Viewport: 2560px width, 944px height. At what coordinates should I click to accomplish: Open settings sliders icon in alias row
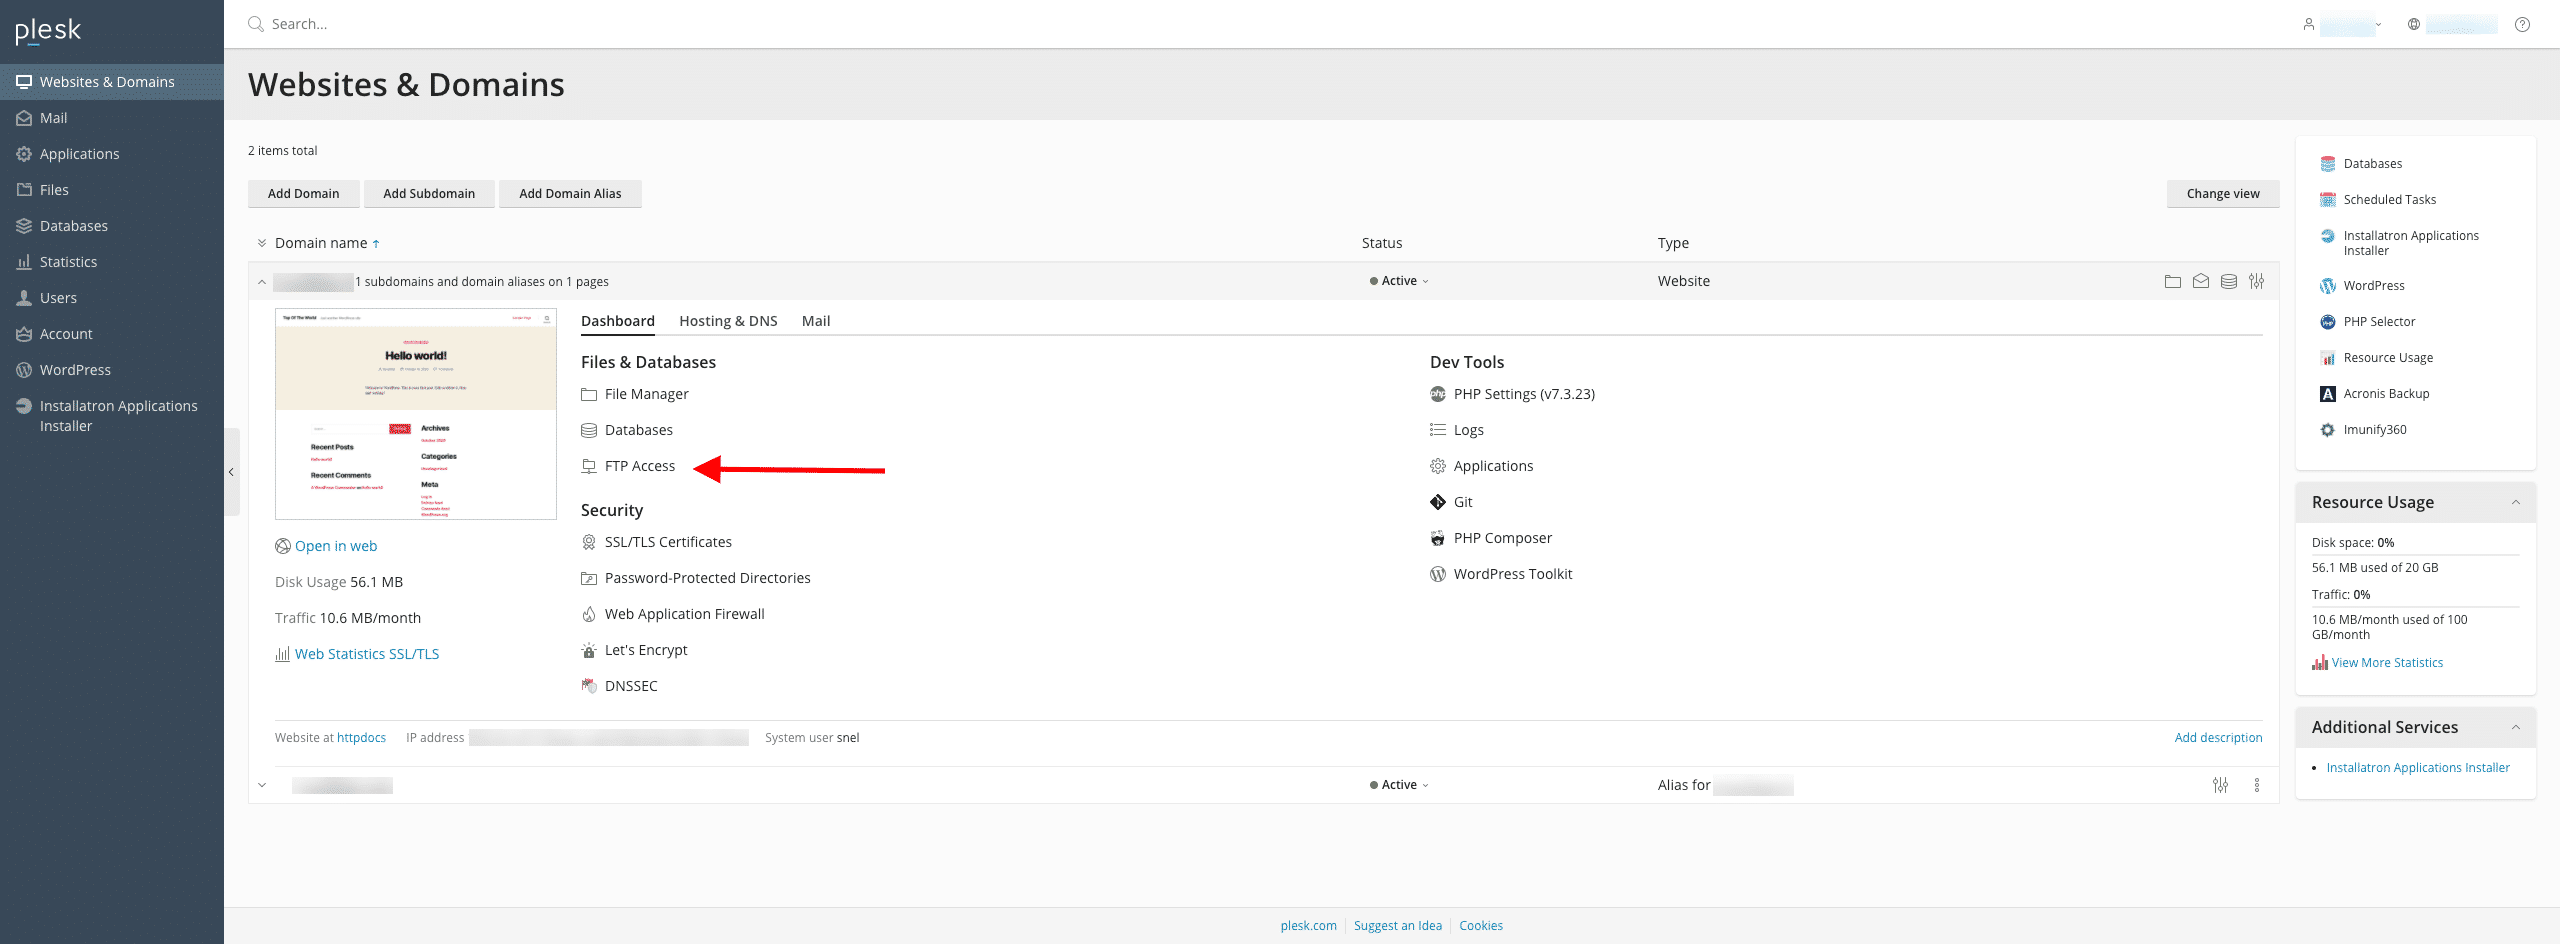[2220, 785]
